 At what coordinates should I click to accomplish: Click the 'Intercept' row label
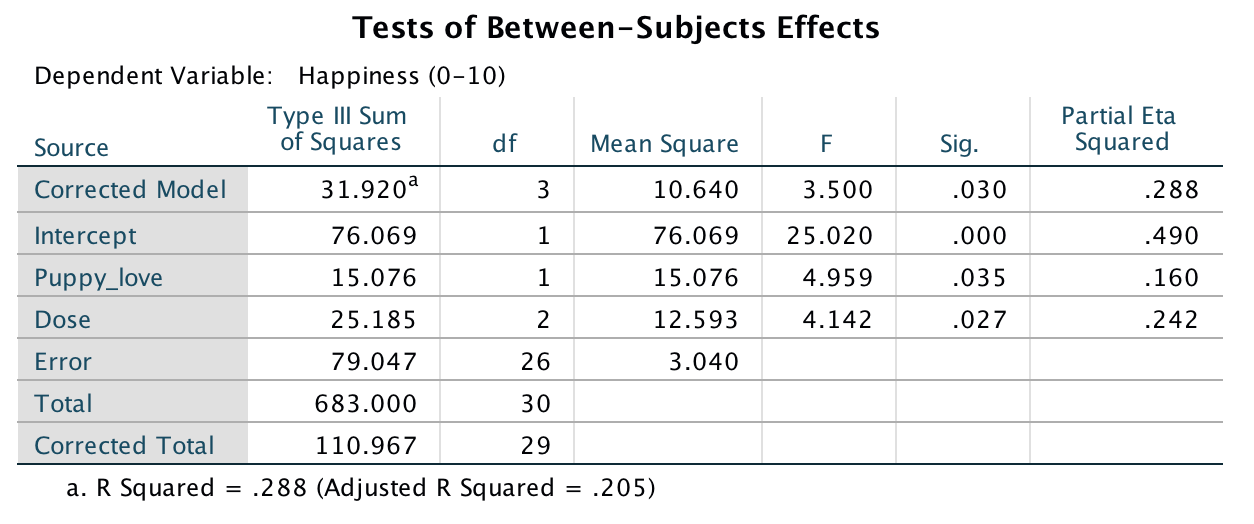click(85, 236)
